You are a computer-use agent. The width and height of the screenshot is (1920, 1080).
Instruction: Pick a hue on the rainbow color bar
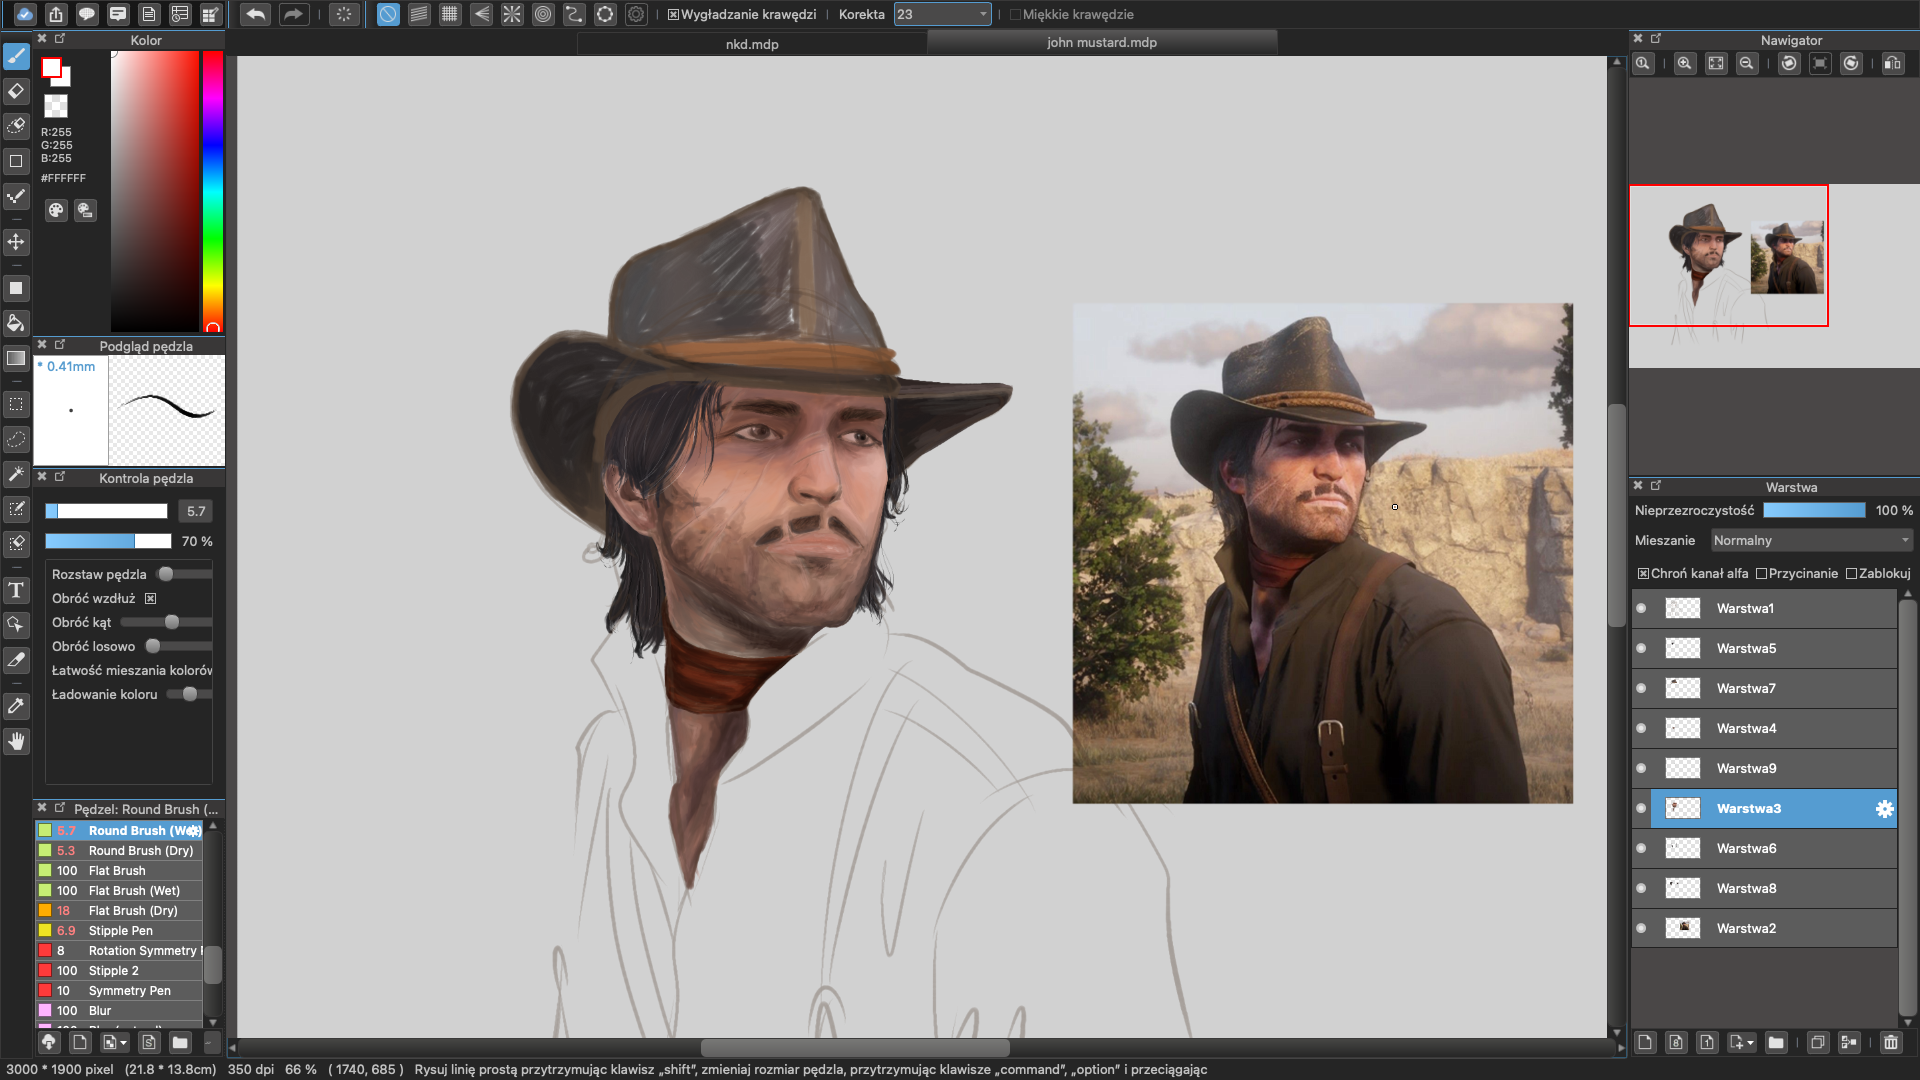[213, 190]
